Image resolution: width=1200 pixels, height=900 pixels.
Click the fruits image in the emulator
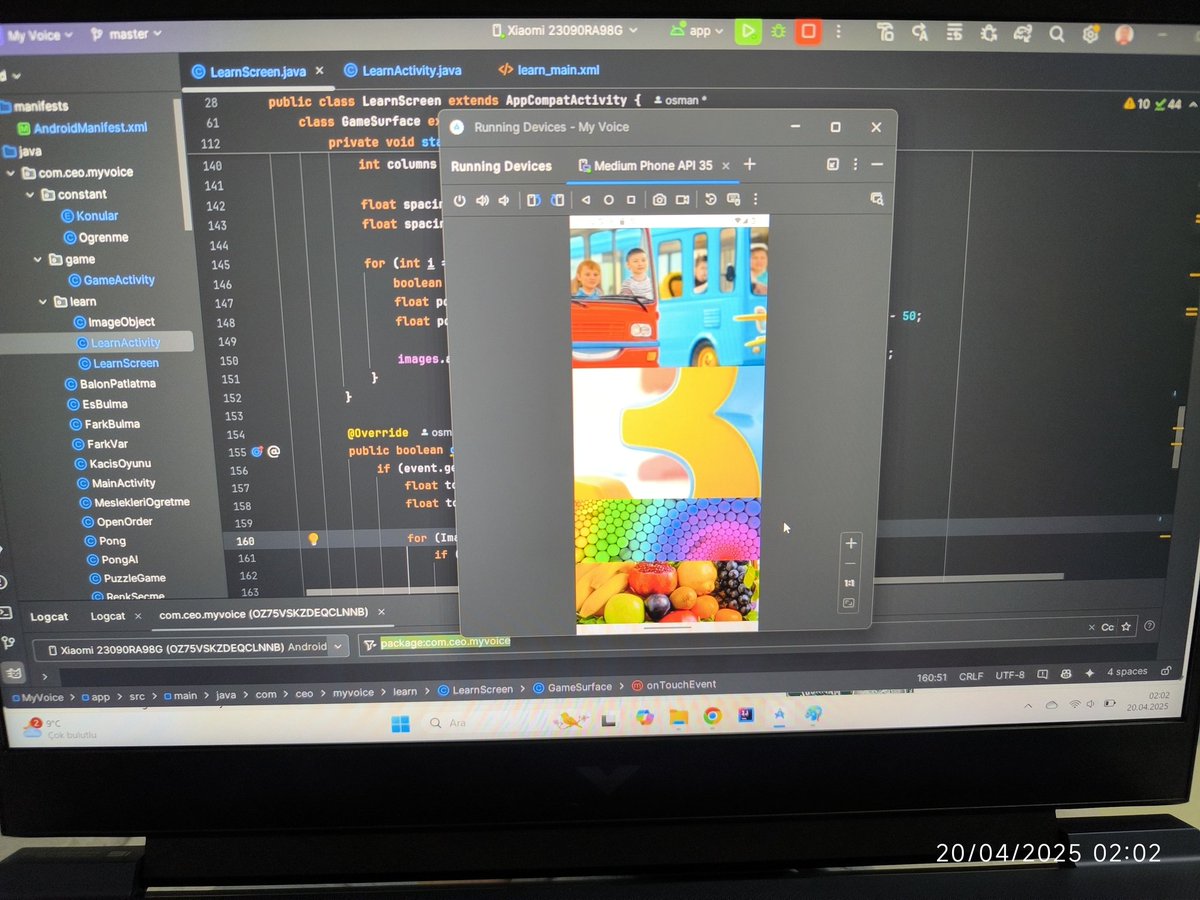[x=667, y=592]
